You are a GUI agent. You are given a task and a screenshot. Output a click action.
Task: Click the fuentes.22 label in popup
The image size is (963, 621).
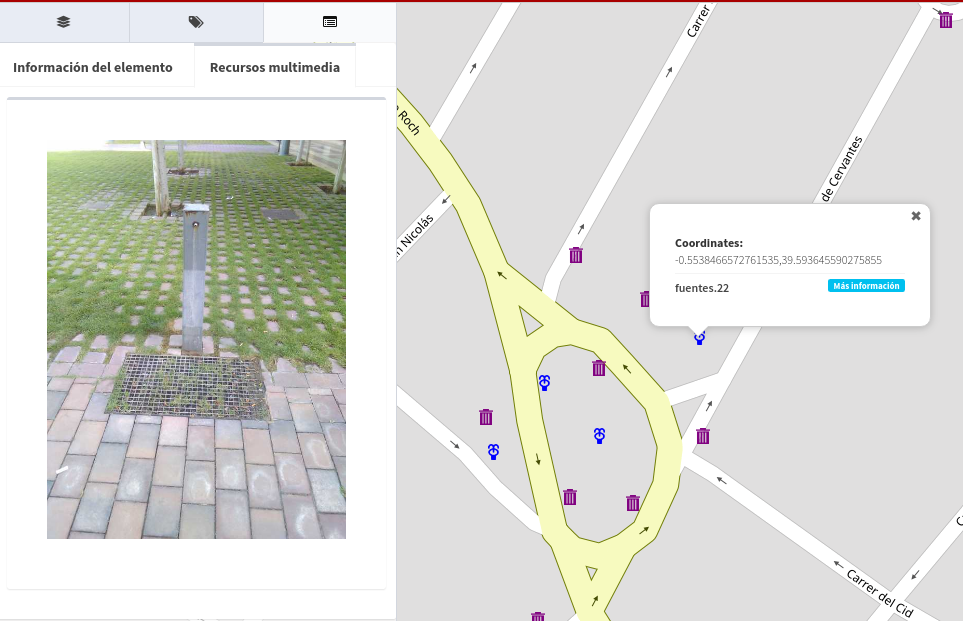(702, 288)
